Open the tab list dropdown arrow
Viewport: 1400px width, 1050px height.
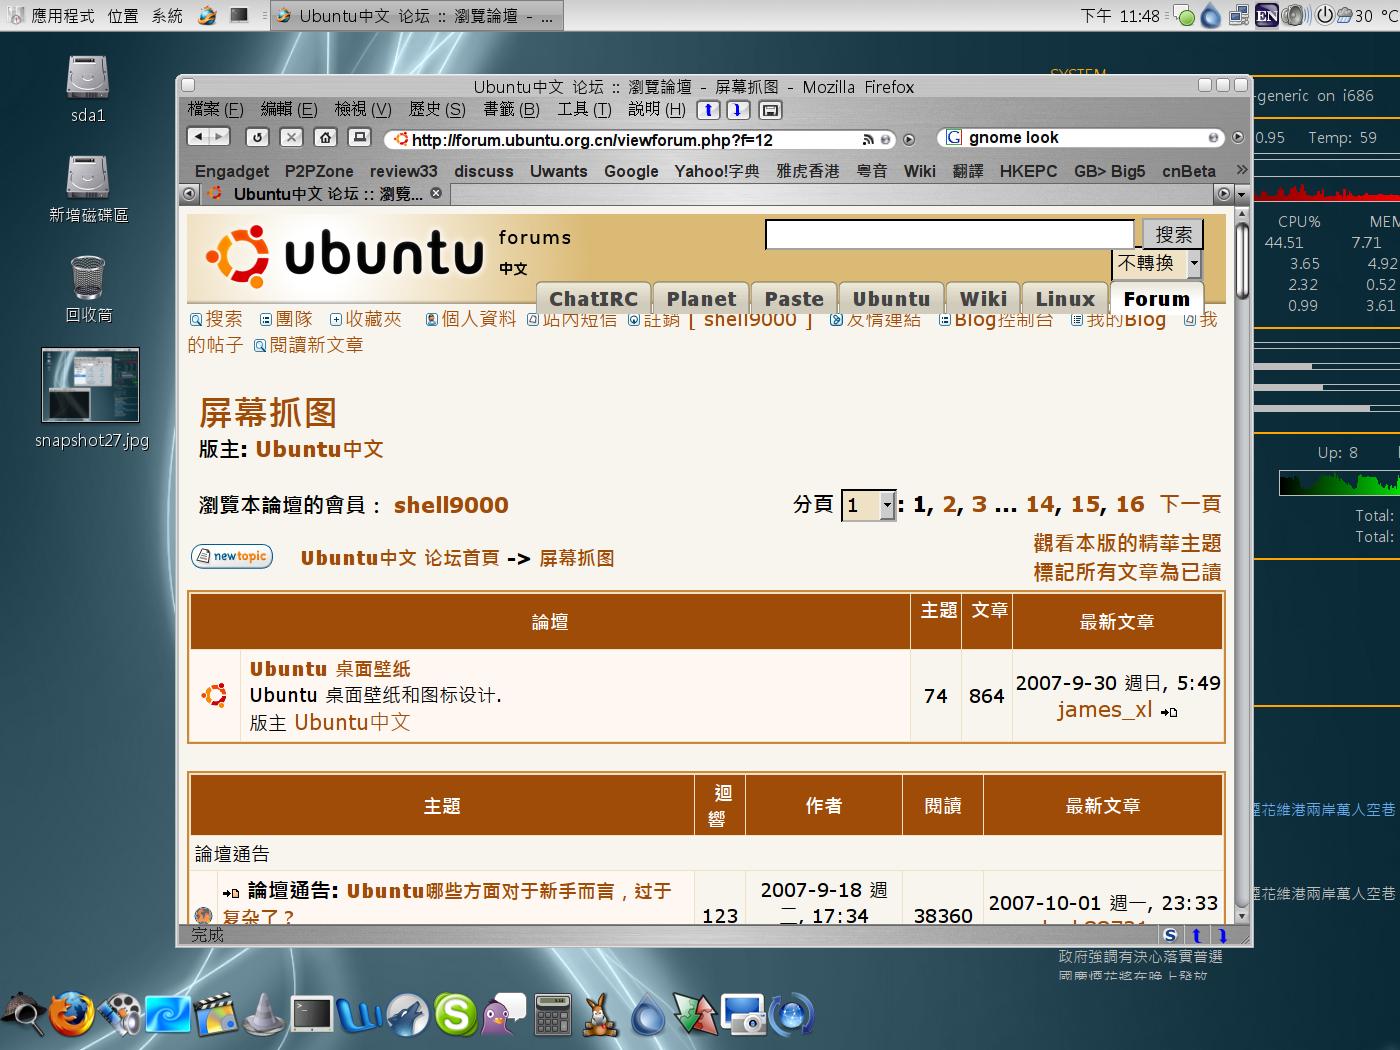1242,194
